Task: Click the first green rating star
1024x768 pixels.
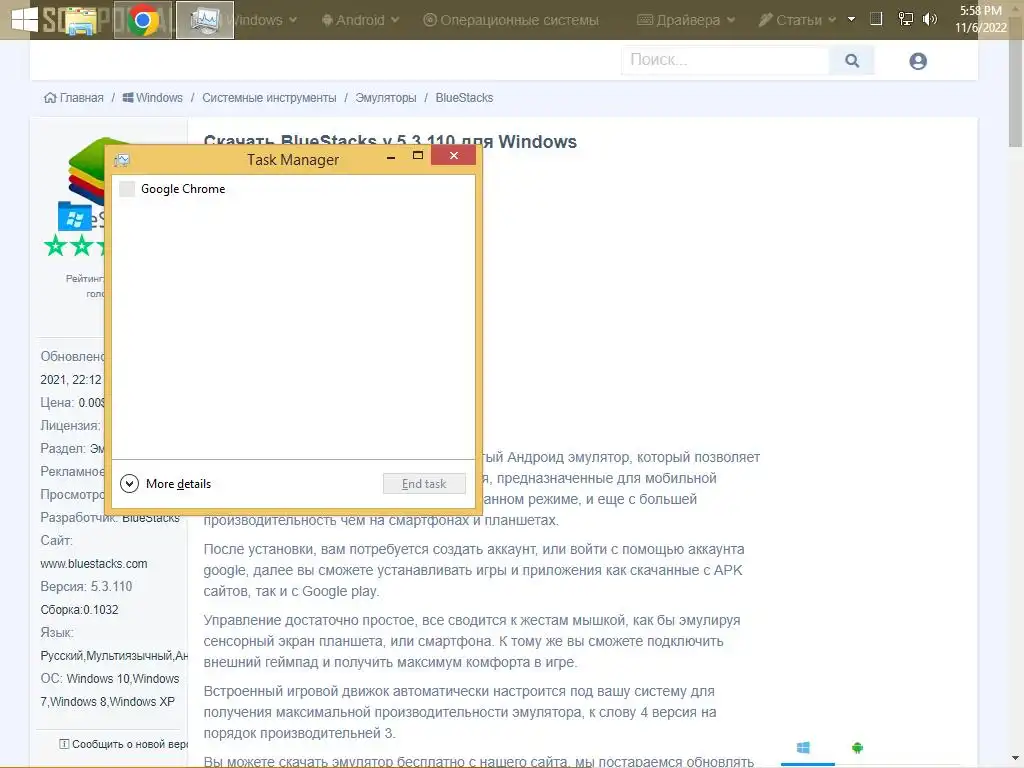Action: [56, 246]
